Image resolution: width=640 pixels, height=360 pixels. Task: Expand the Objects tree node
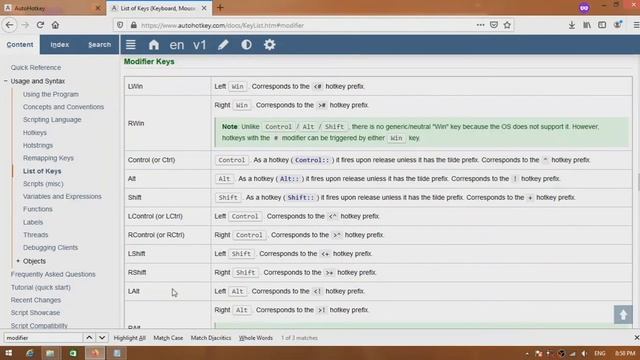tap(18, 261)
